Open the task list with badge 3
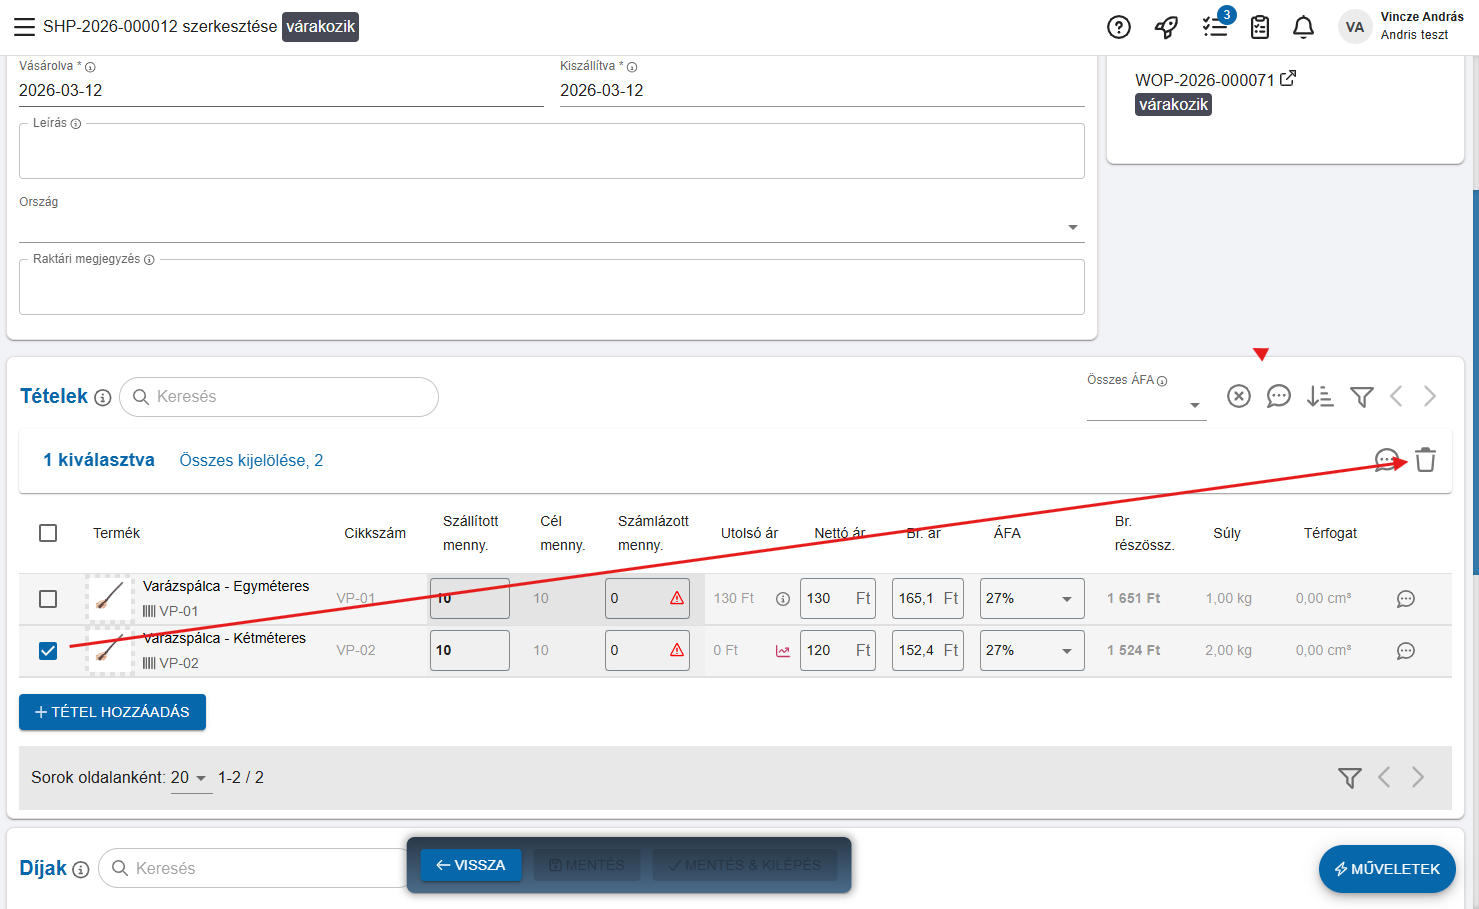 point(1215,27)
